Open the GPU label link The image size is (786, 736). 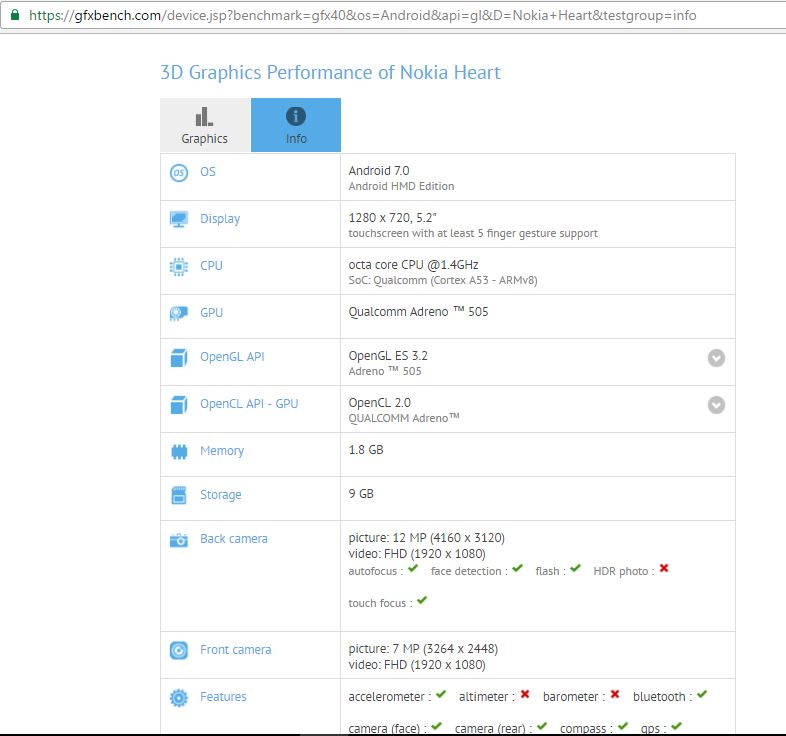(x=211, y=313)
